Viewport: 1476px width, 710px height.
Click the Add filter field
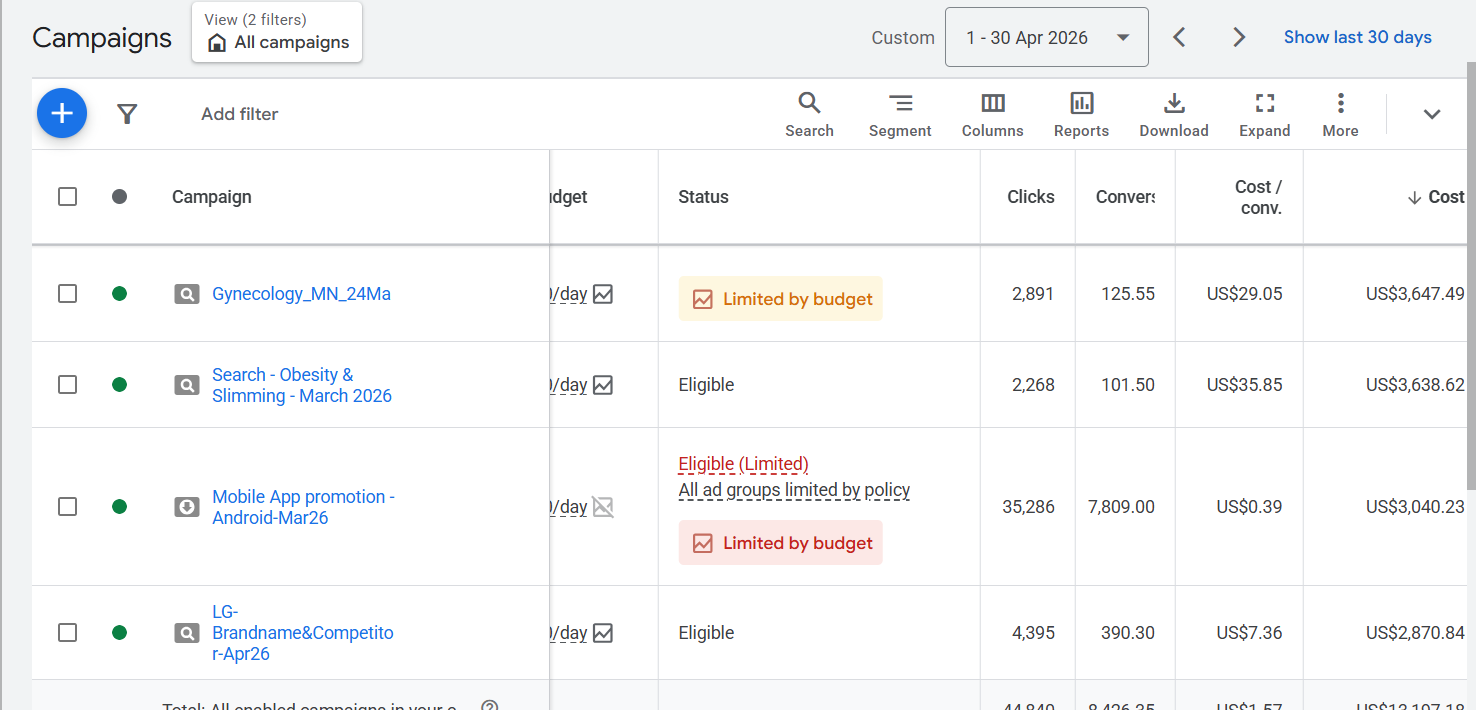[x=240, y=114]
